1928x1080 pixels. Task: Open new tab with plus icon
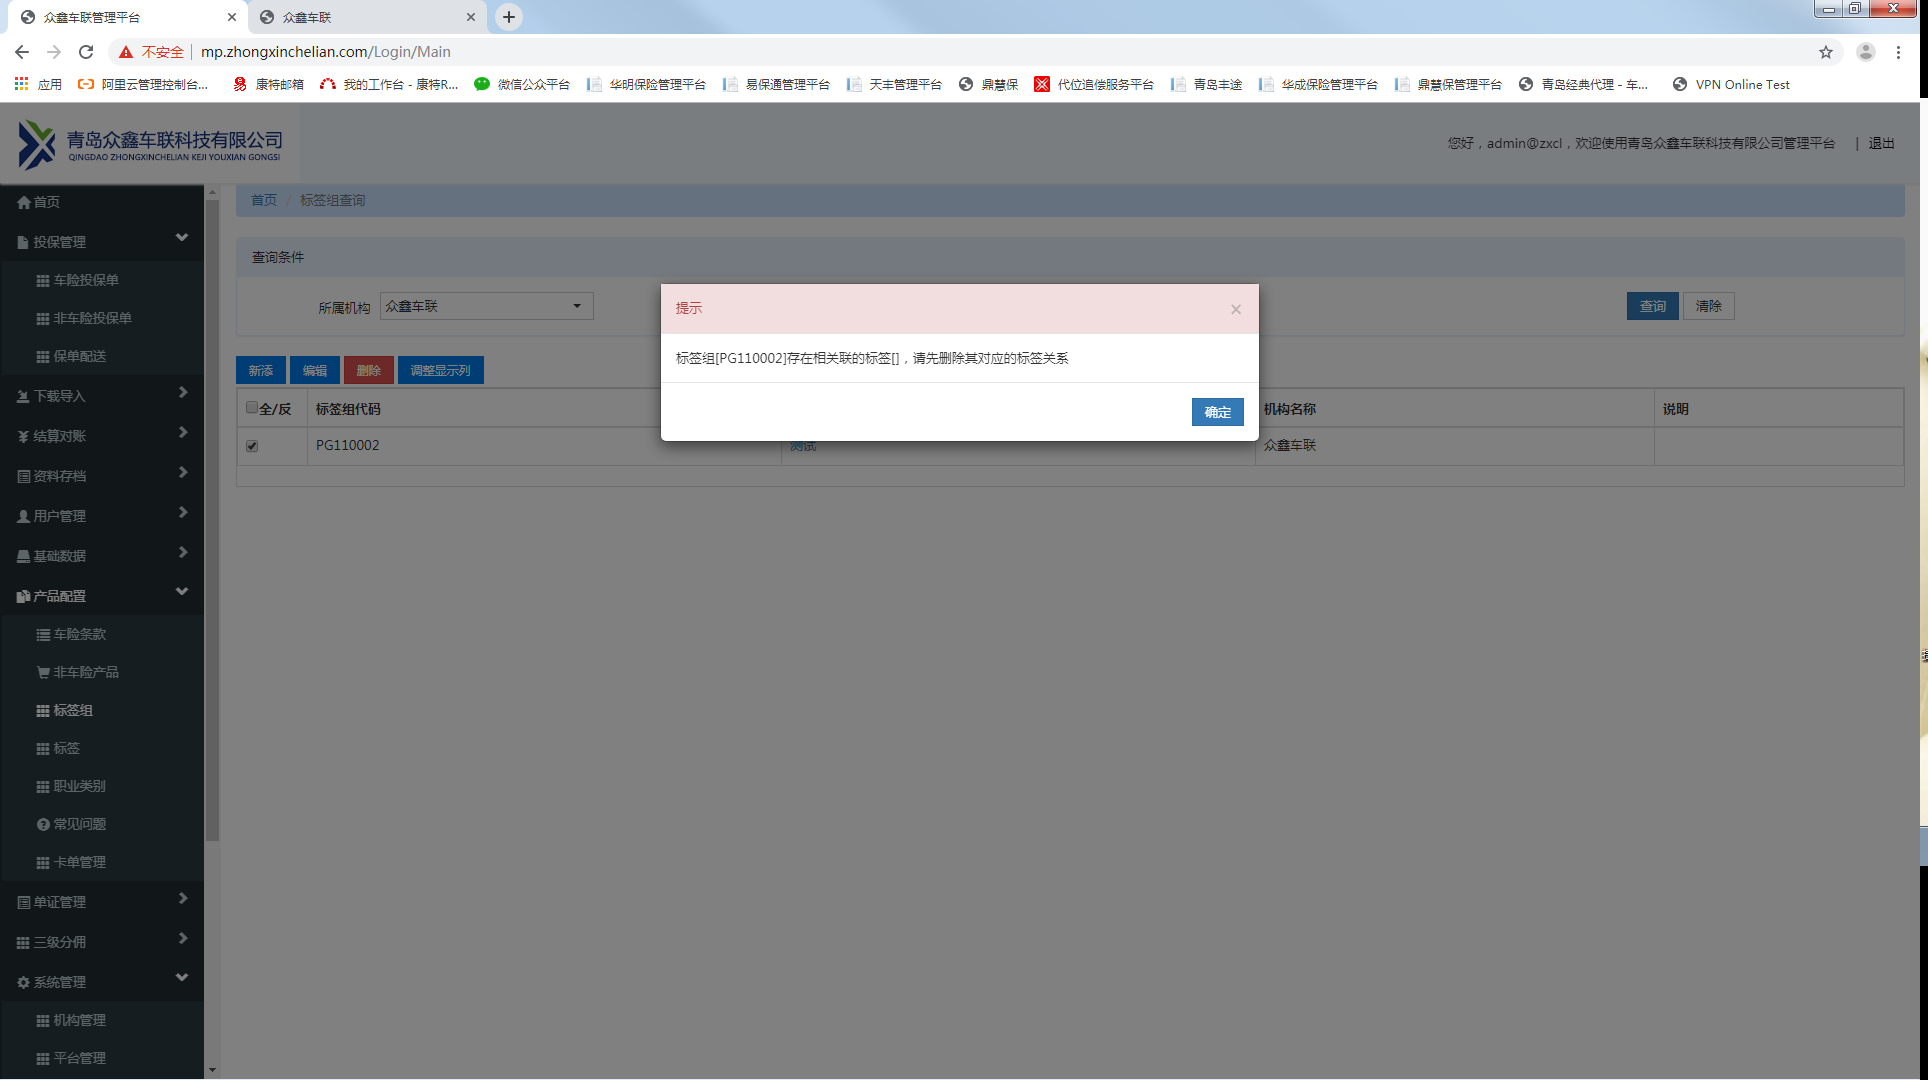pos(509,17)
